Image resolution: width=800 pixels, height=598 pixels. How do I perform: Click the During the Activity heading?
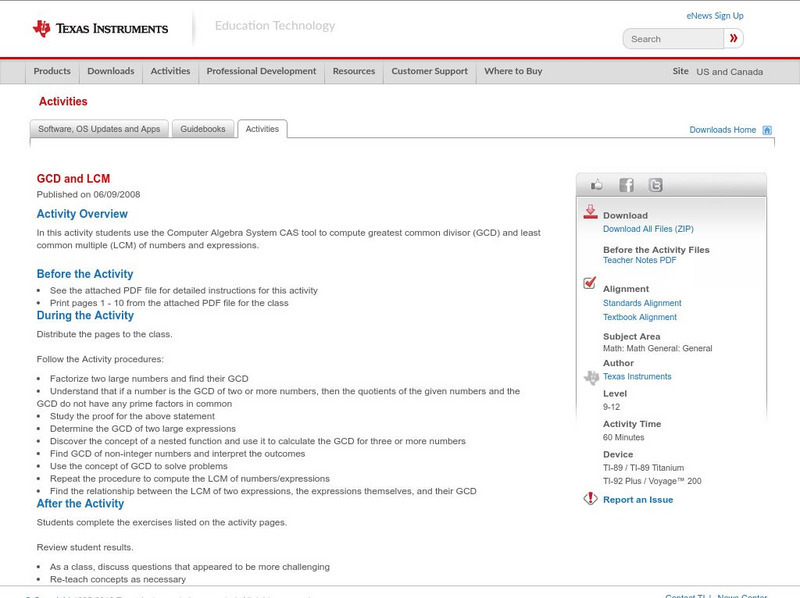click(x=85, y=315)
